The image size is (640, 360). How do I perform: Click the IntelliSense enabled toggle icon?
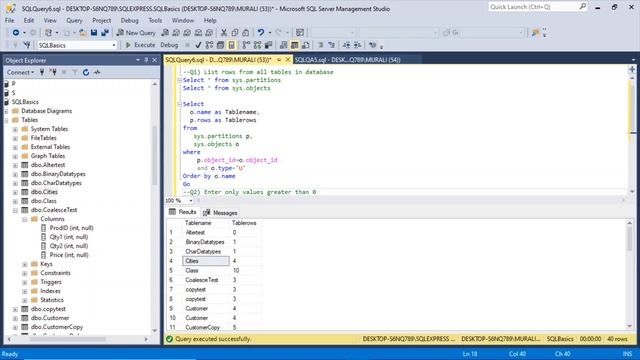point(231,45)
